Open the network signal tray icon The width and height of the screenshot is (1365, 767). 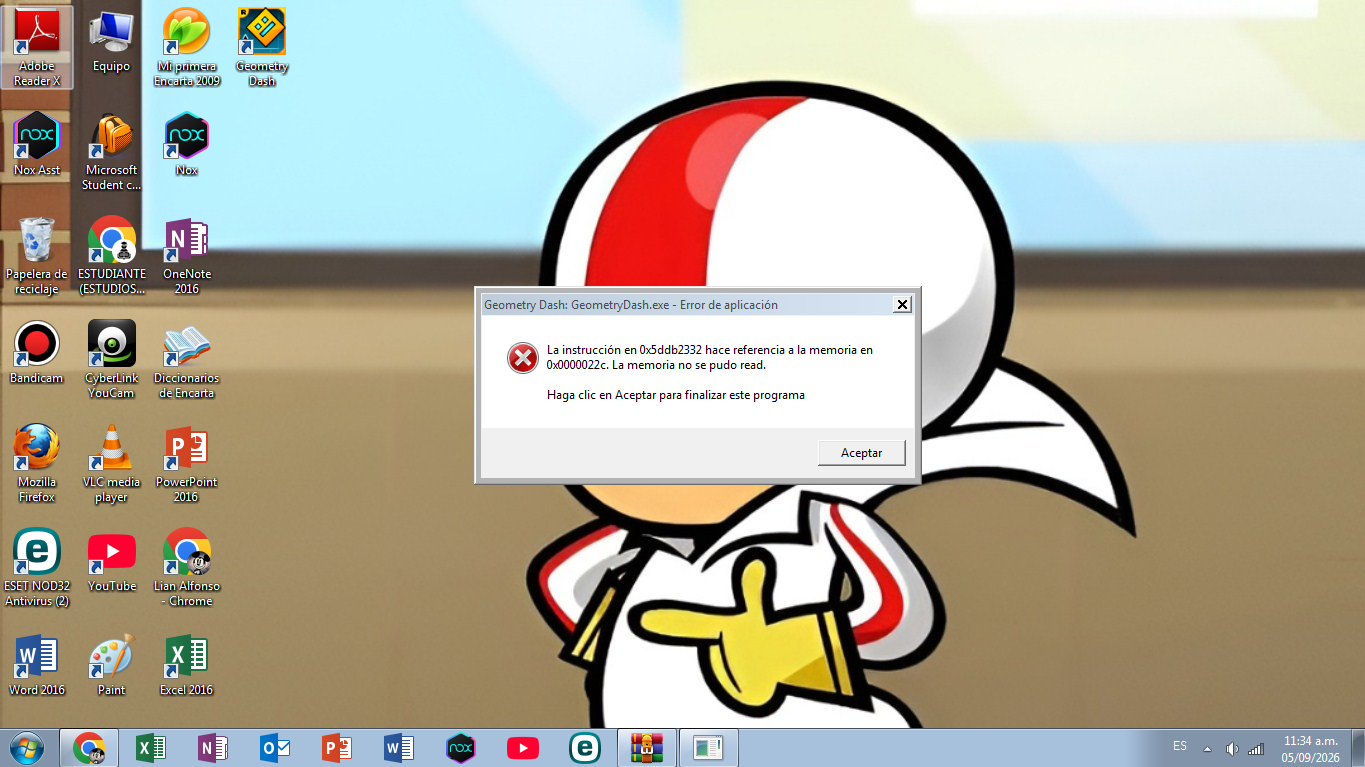point(1256,748)
